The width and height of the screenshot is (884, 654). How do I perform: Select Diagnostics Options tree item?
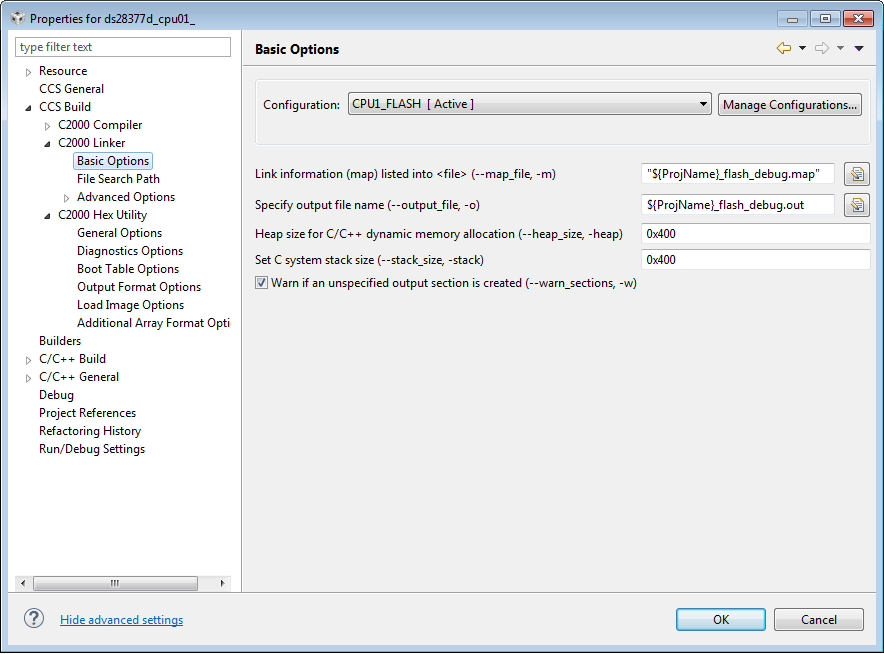click(130, 251)
